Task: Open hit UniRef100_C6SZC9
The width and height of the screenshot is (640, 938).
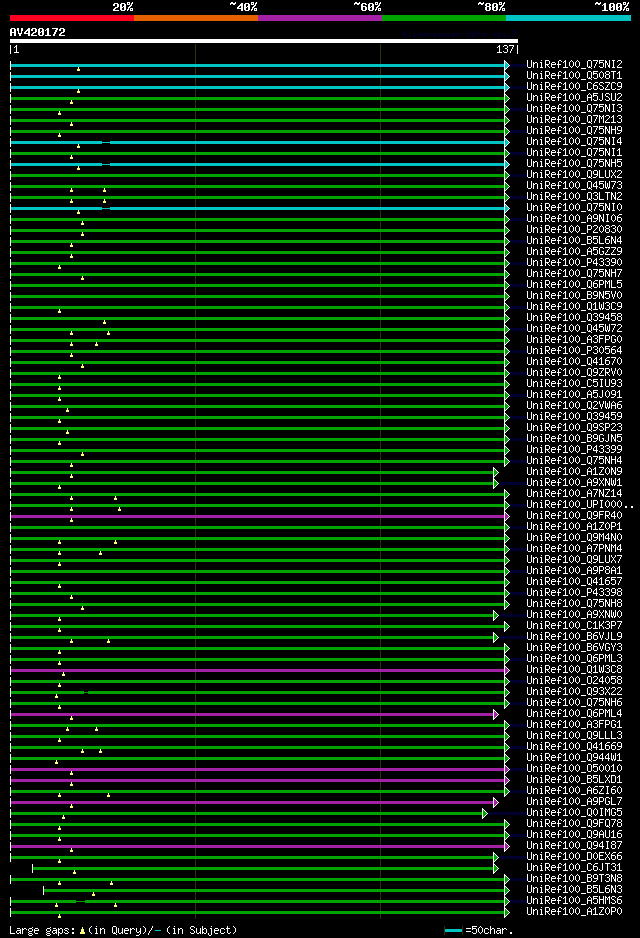Action: coord(574,86)
